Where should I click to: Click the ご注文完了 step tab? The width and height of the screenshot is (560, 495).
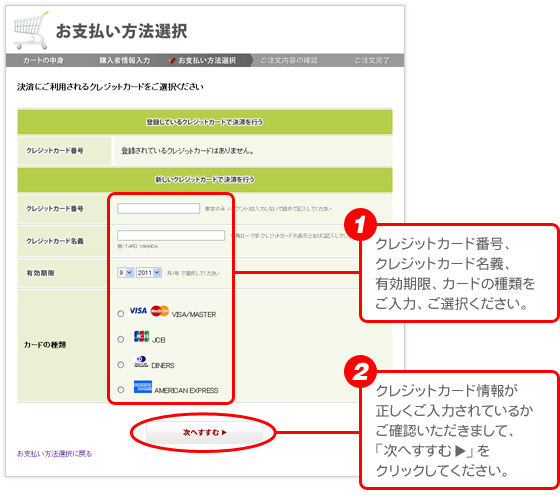[372, 60]
